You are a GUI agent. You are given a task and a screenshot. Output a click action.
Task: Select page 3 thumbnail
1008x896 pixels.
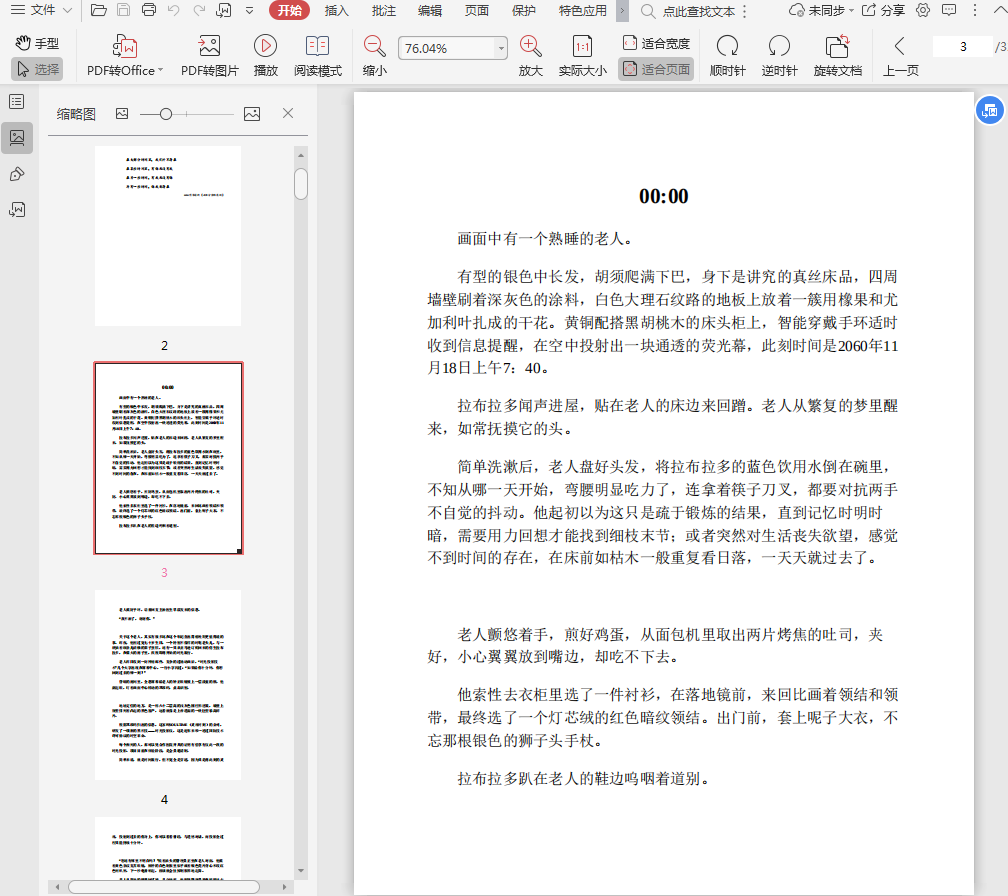[168, 458]
